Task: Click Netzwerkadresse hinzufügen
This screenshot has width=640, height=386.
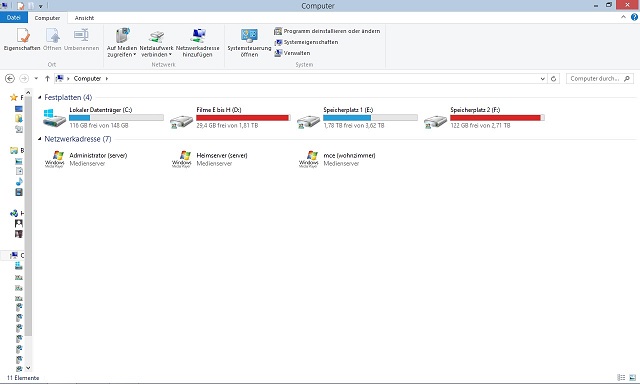Action: tap(198, 42)
